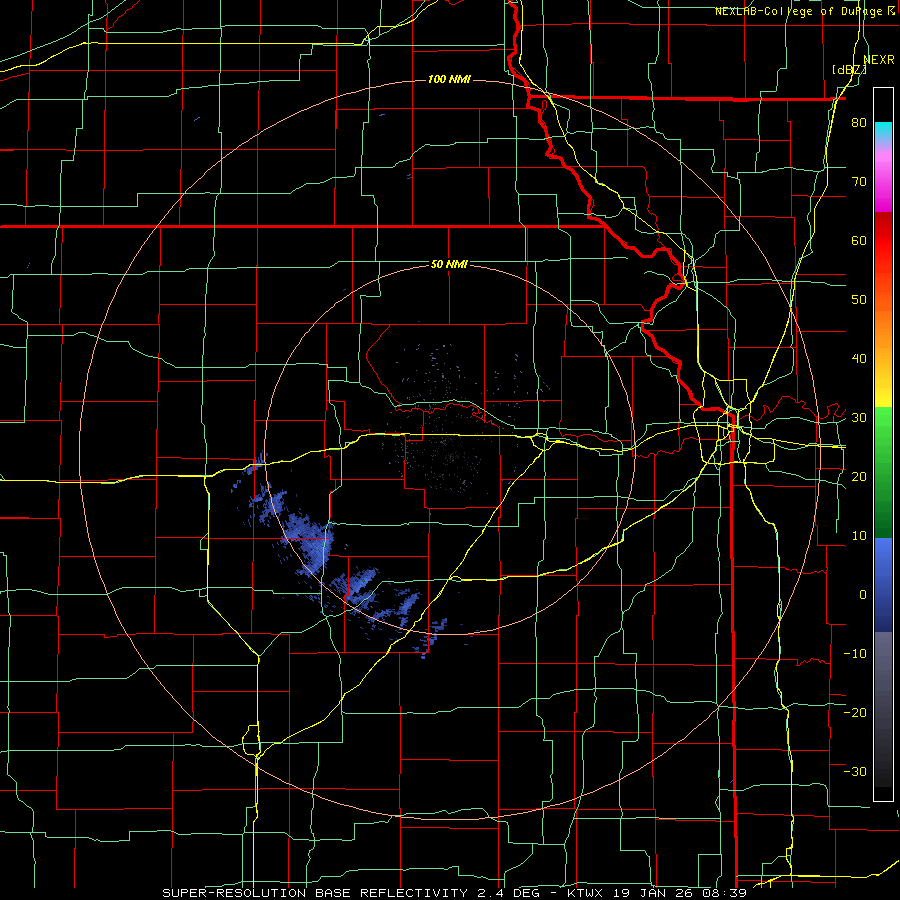Click the 50 NMI range ring label
The width and height of the screenshot is (900, 900).
coord(449,265)
